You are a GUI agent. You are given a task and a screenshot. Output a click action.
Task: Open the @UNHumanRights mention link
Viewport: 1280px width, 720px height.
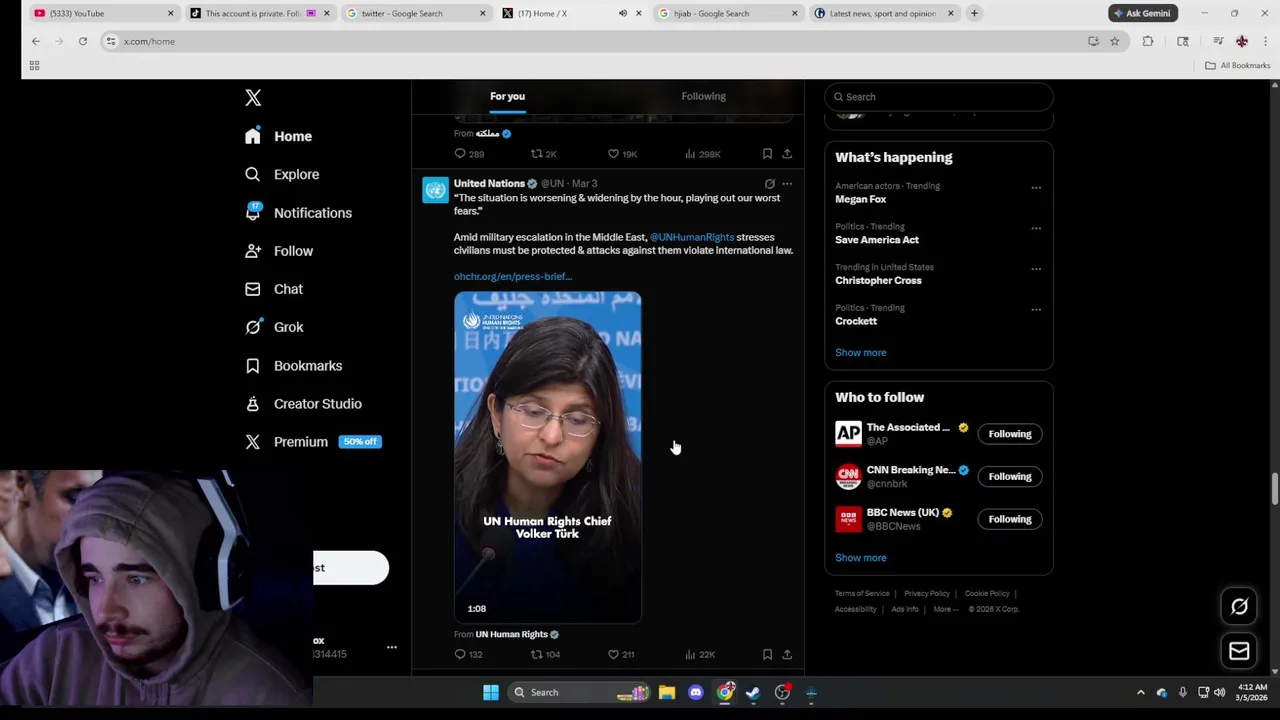[x=692, y=237]
